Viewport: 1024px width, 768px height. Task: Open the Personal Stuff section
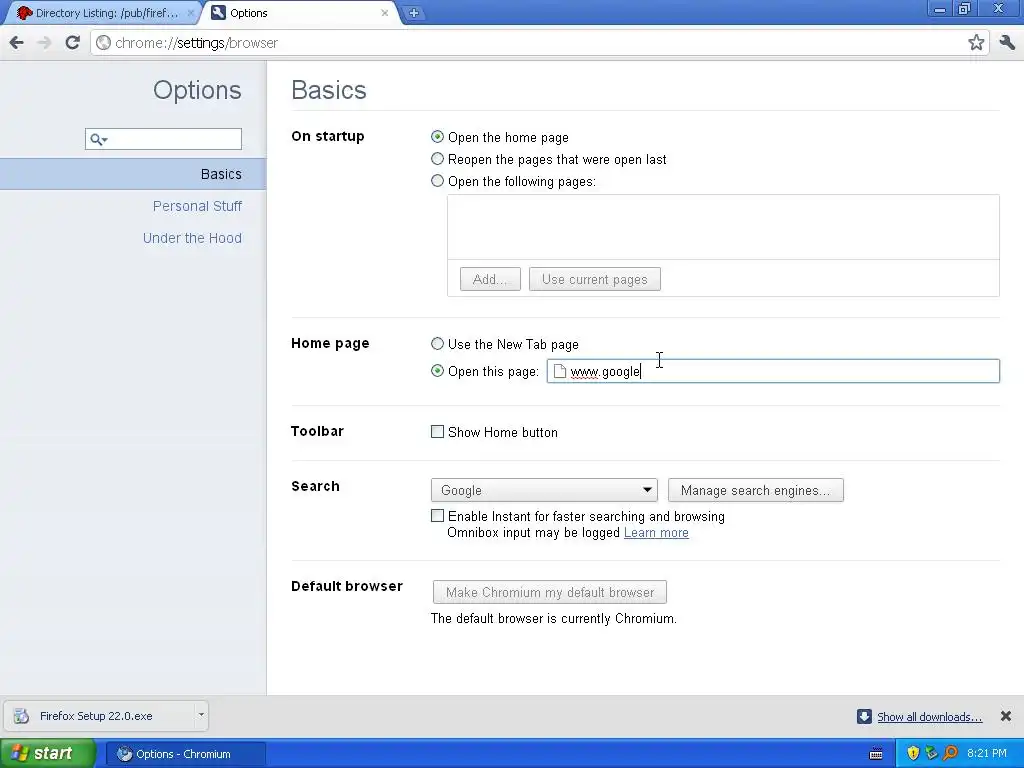[197, 206]
